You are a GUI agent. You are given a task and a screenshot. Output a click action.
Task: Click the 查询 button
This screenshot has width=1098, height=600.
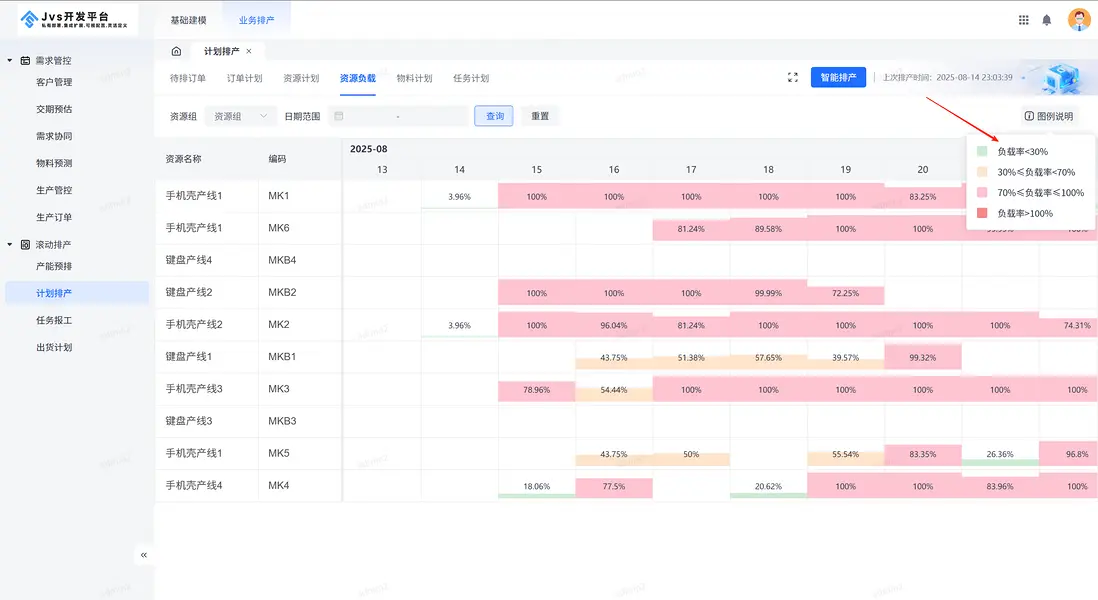tap(494, 116)
